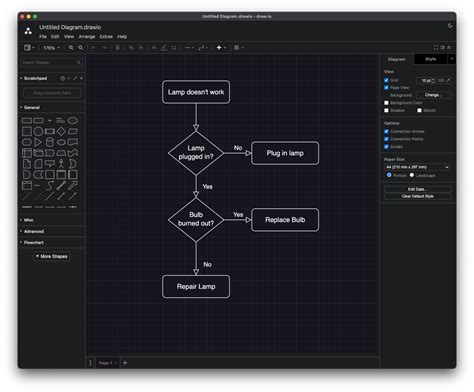Choose the diamond shape in General palette
The width and height of the screenshot is (474, 392).
tap(61, 131)
